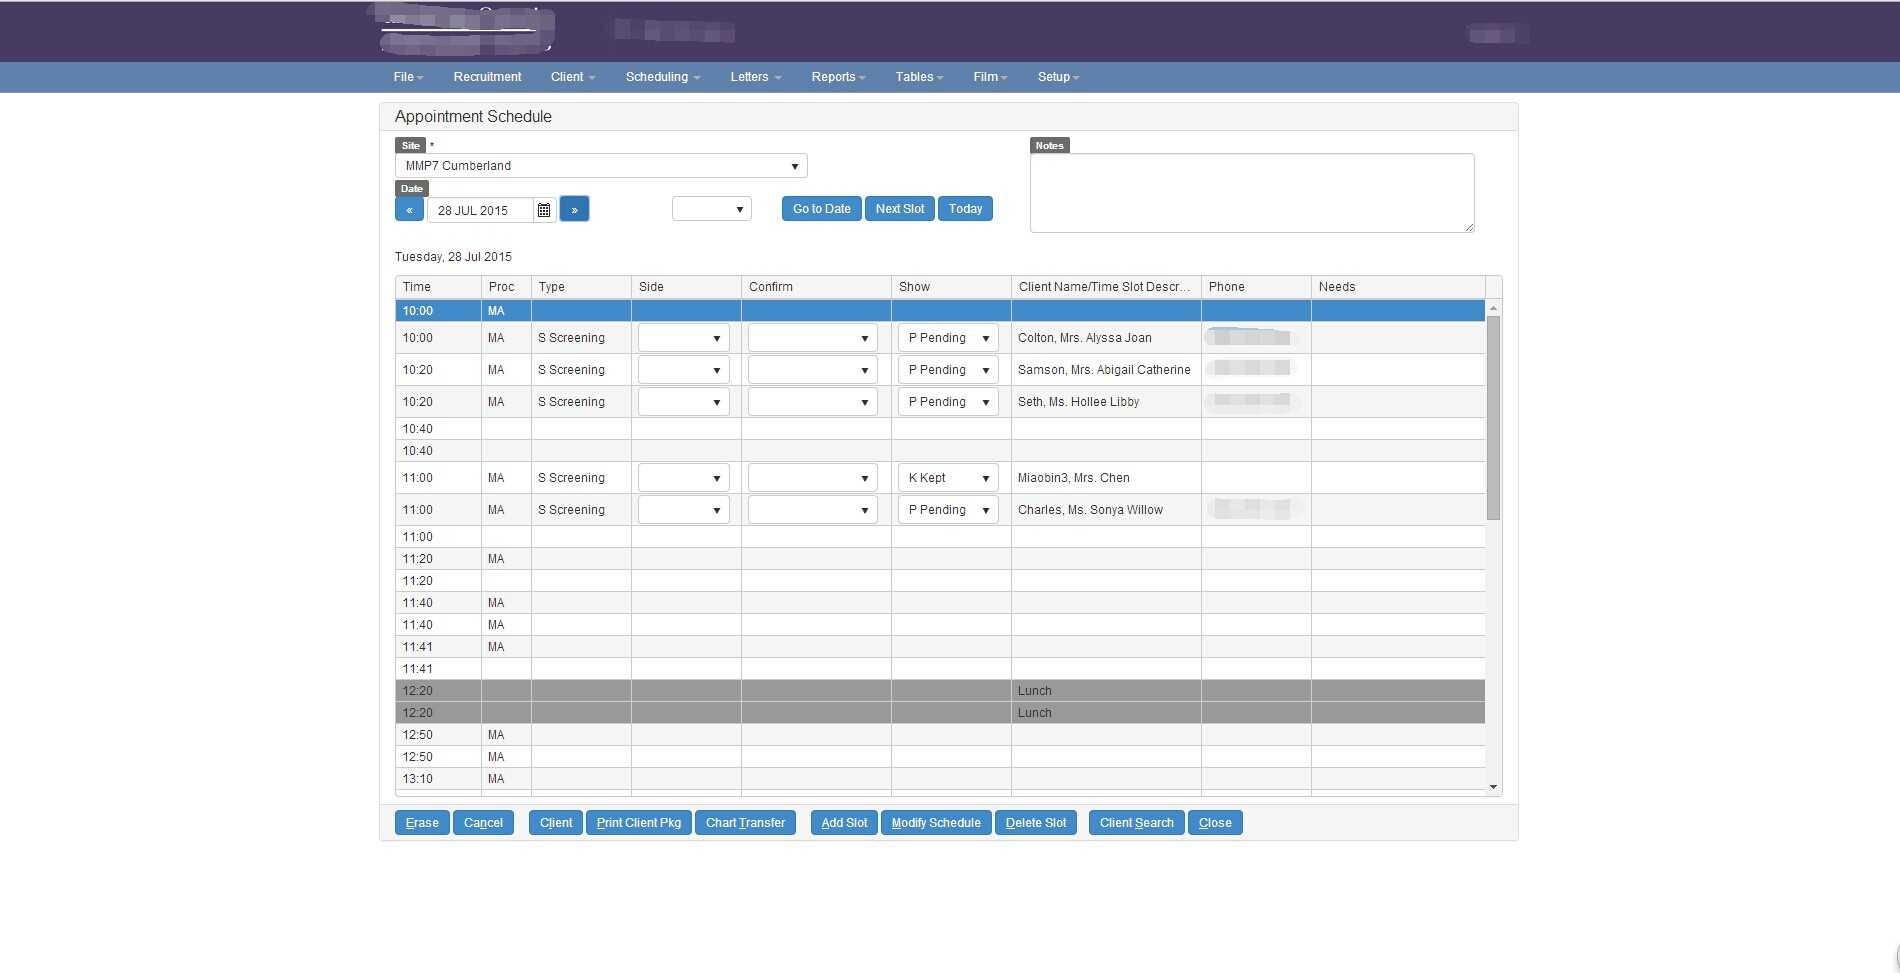Click the Cancel button

[x=483, y=823]
